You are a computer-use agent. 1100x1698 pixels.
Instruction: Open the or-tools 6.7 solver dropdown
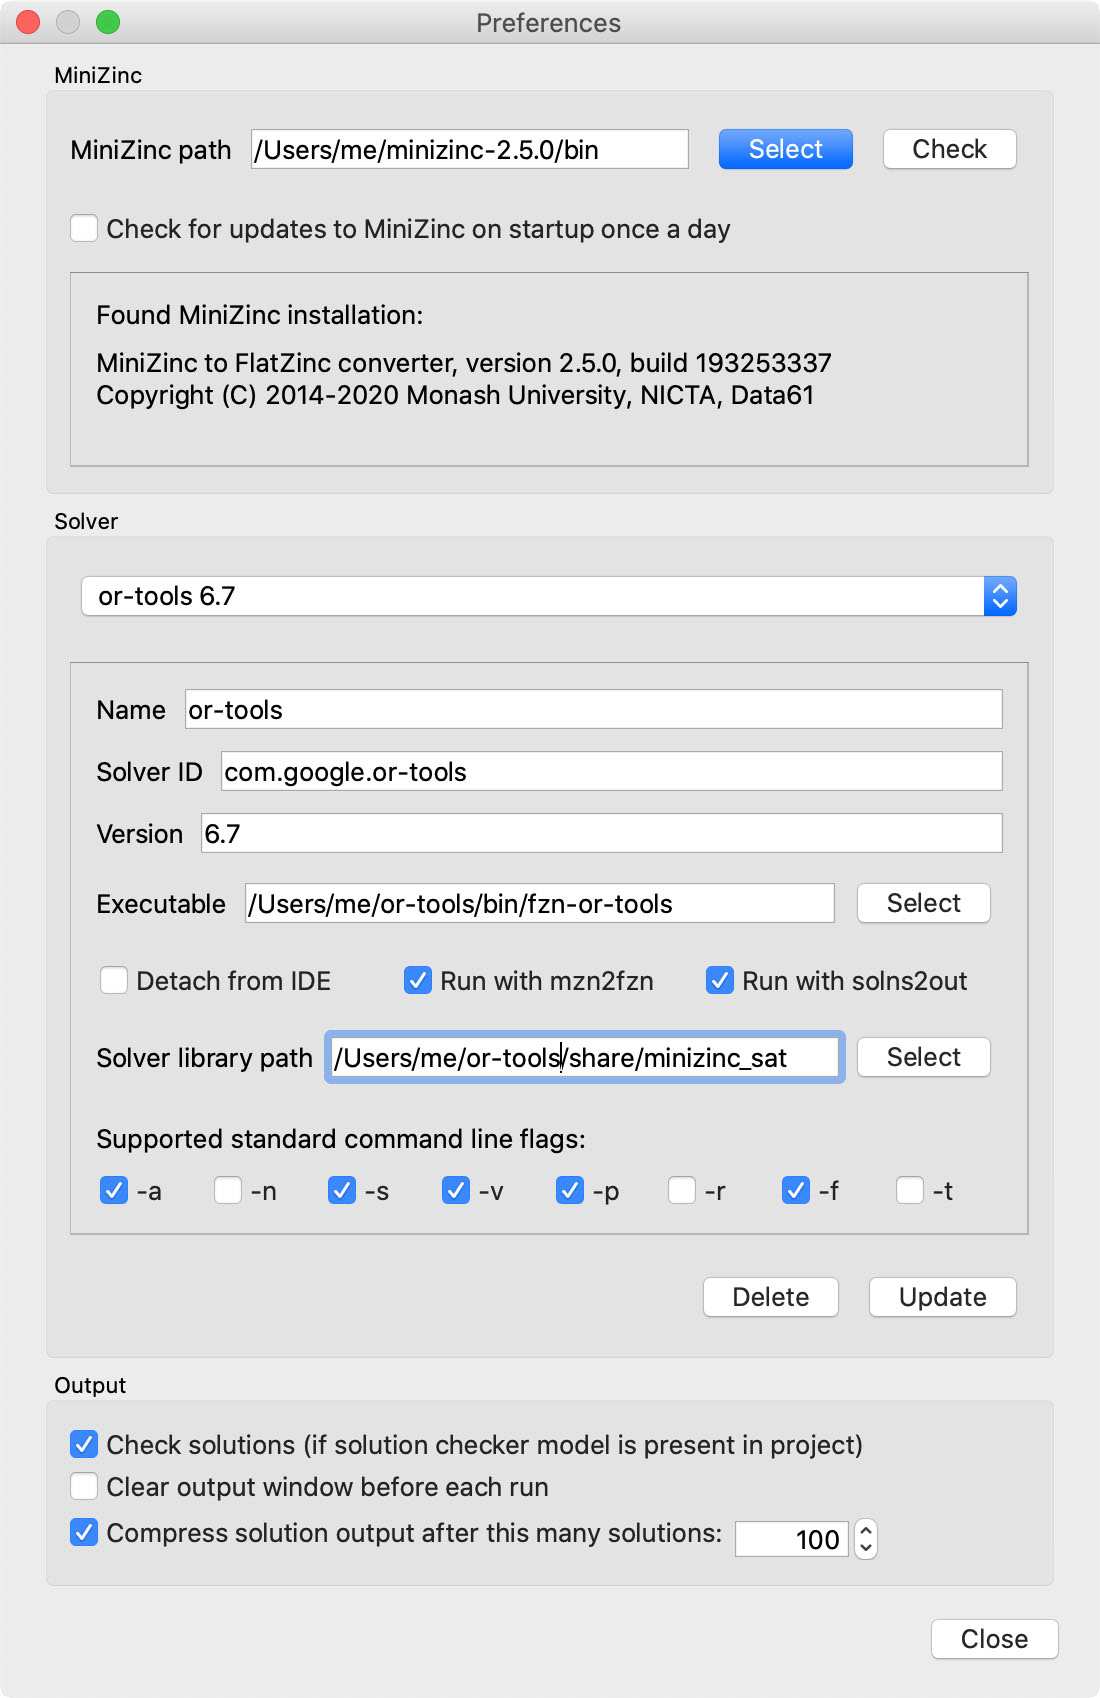pos(548,596)
